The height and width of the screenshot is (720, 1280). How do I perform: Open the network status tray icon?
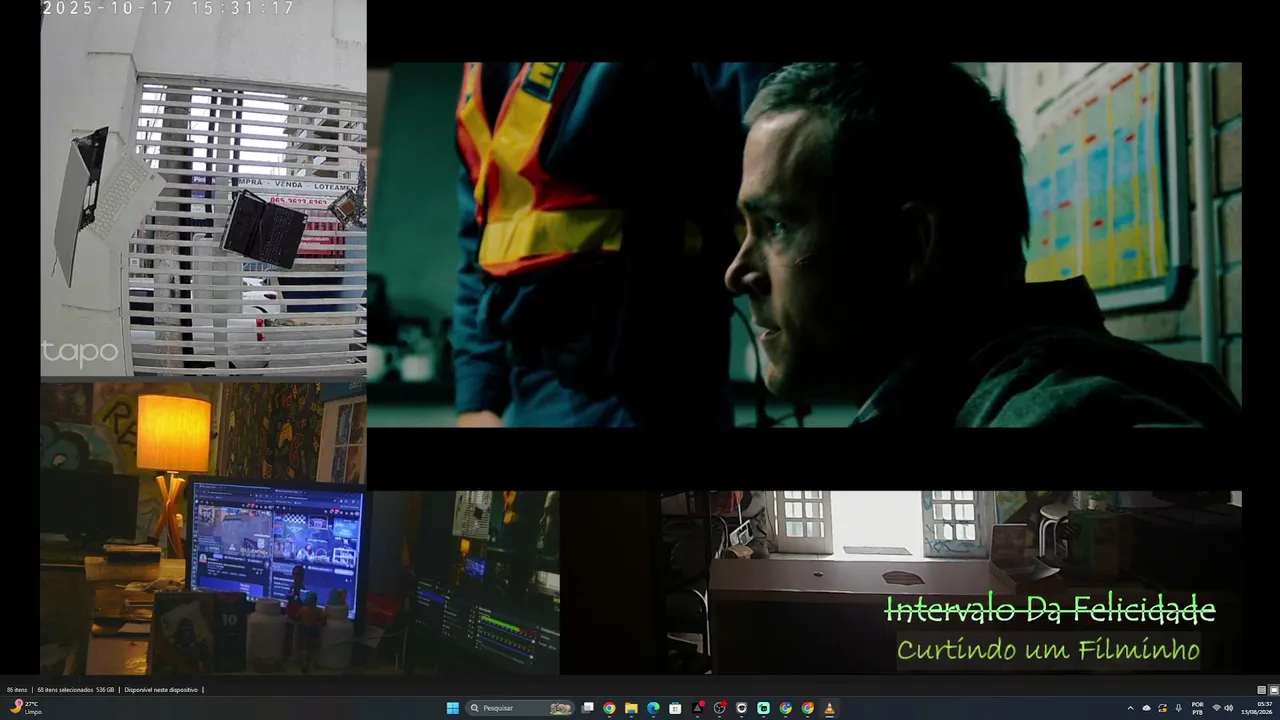pyautogui.click(x=1216, y=708)
